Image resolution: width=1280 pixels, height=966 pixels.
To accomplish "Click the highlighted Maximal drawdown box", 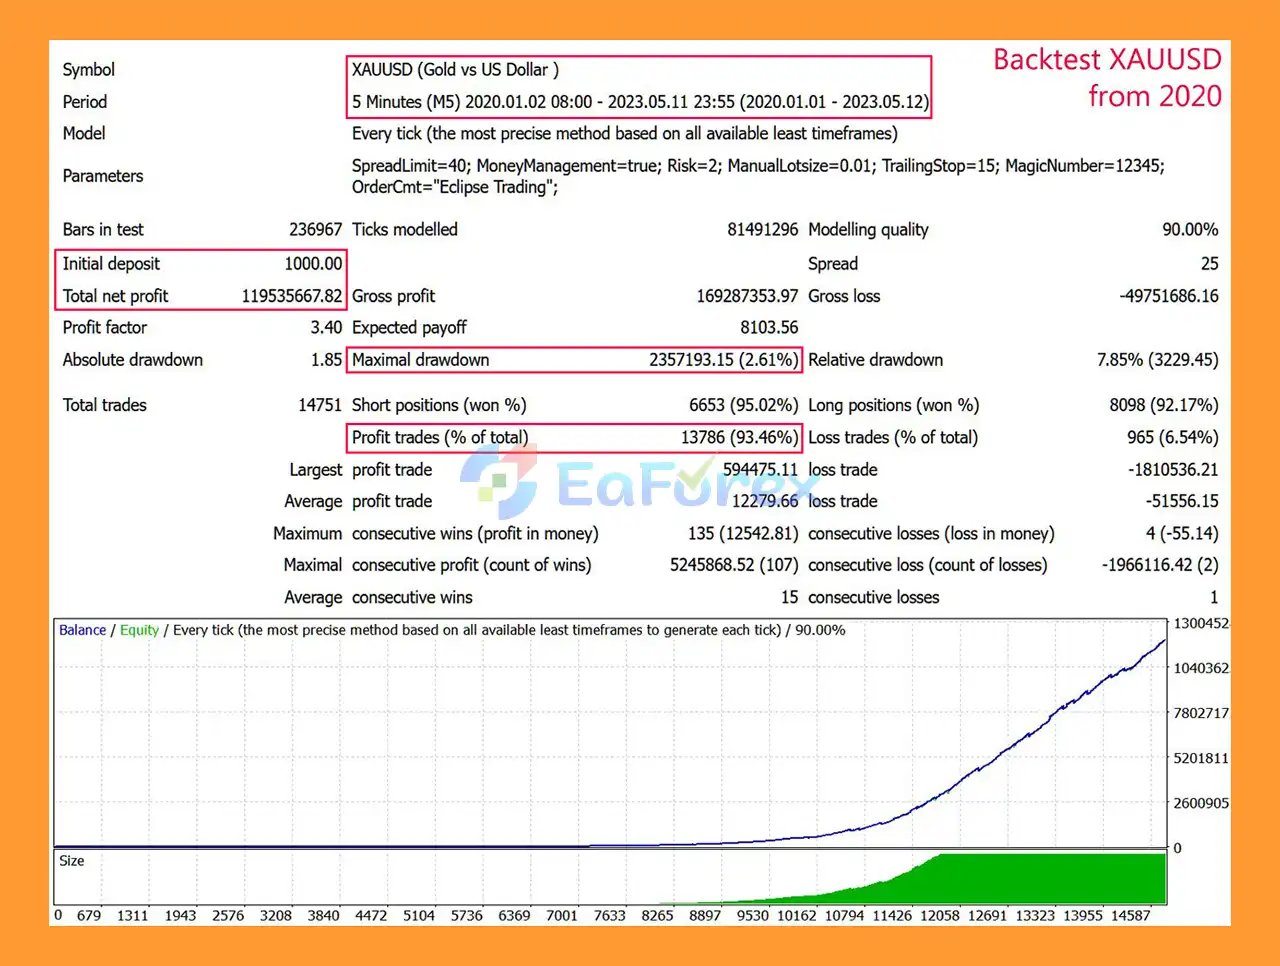I will click(575, 359).
